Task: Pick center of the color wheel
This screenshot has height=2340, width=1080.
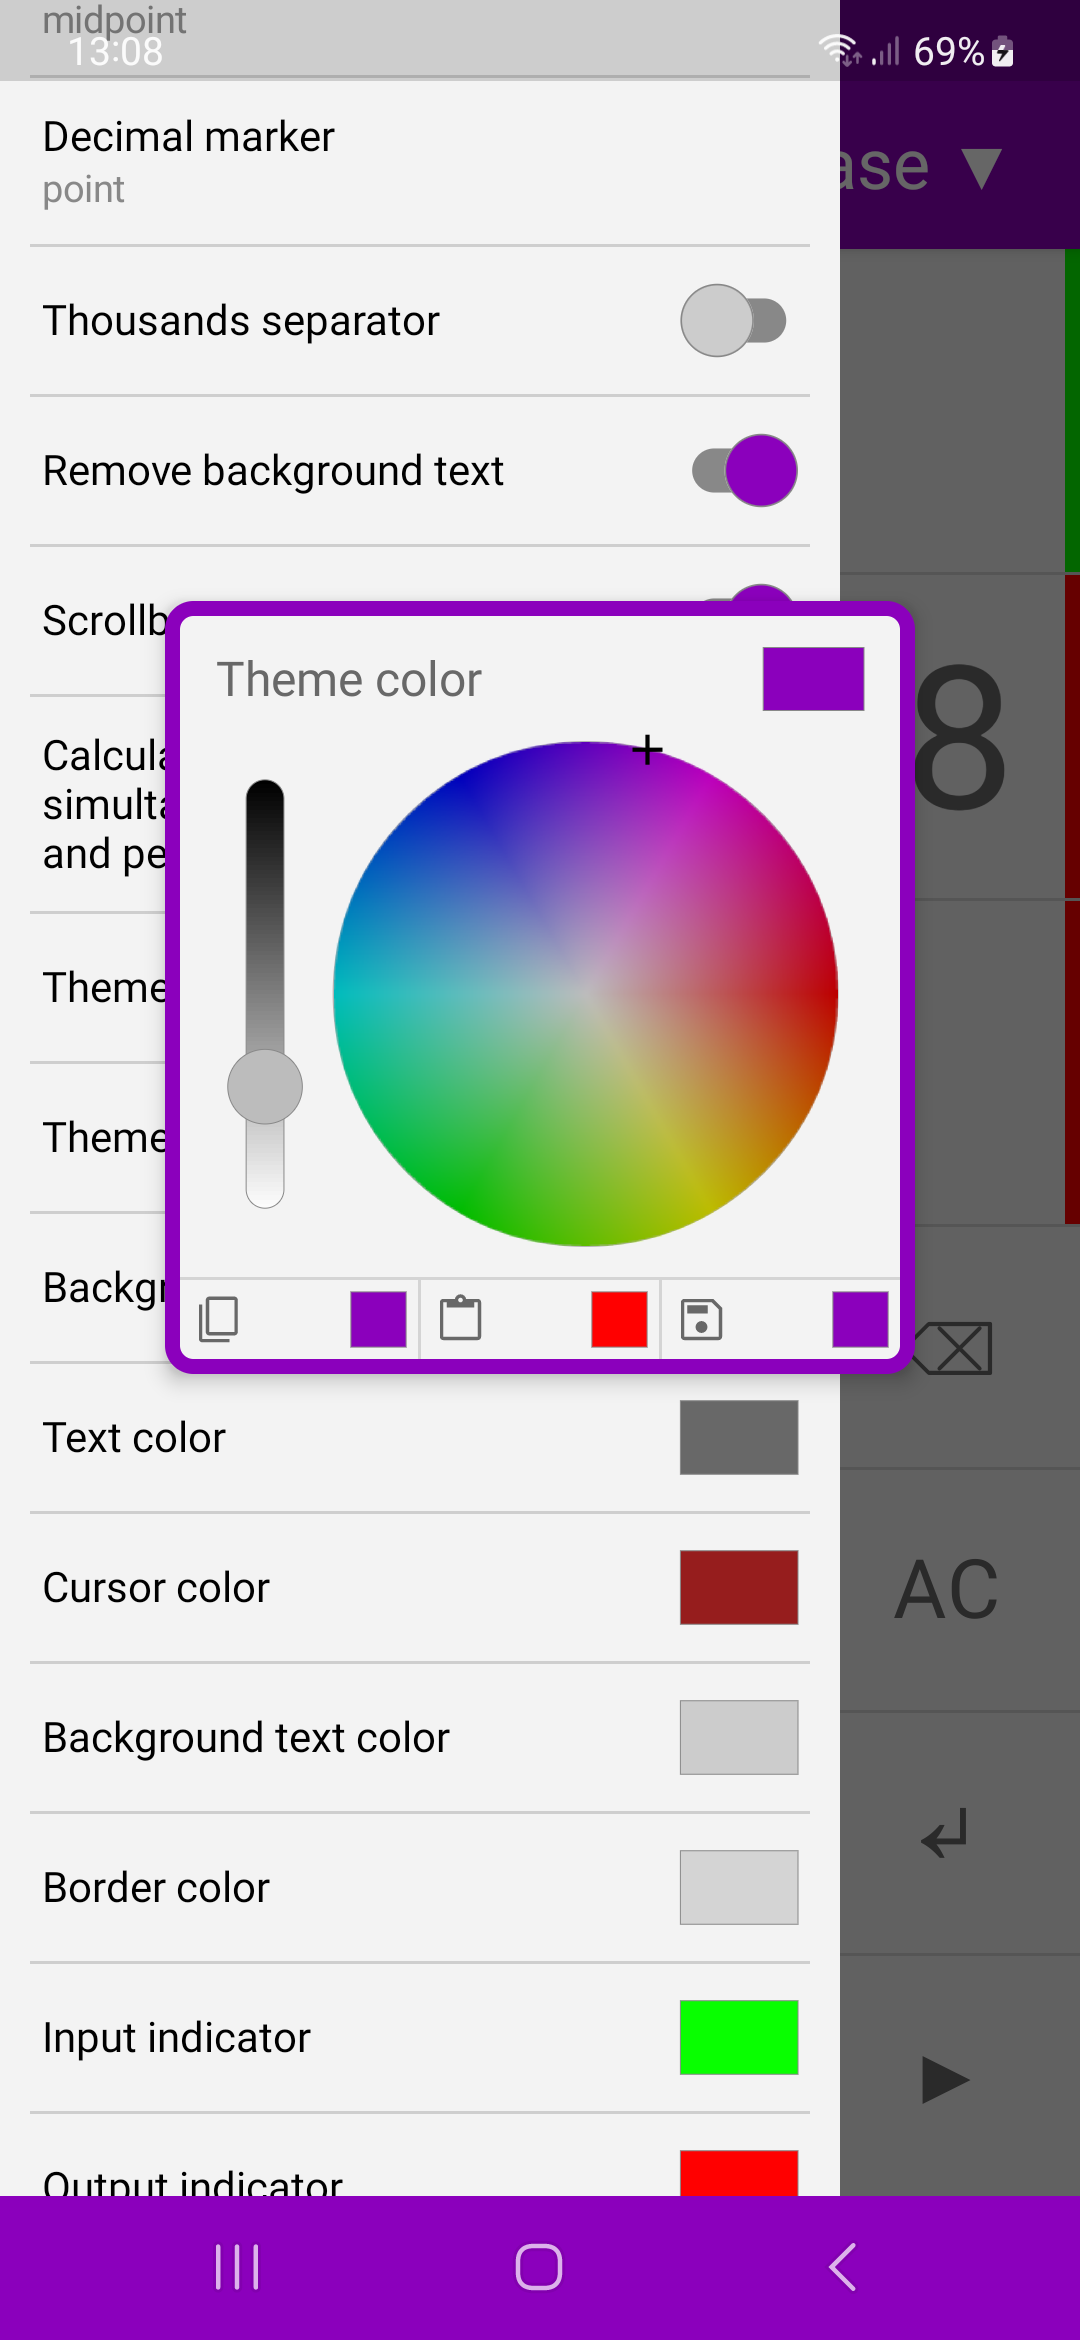Action: (586, 994)
